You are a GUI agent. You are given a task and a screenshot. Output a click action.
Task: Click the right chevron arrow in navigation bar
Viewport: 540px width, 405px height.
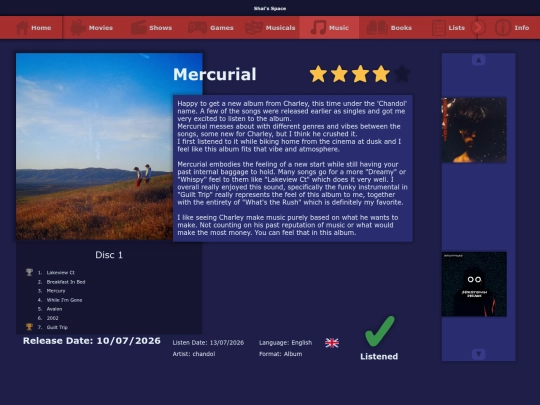pyautogui.click(x=478, y=28)
